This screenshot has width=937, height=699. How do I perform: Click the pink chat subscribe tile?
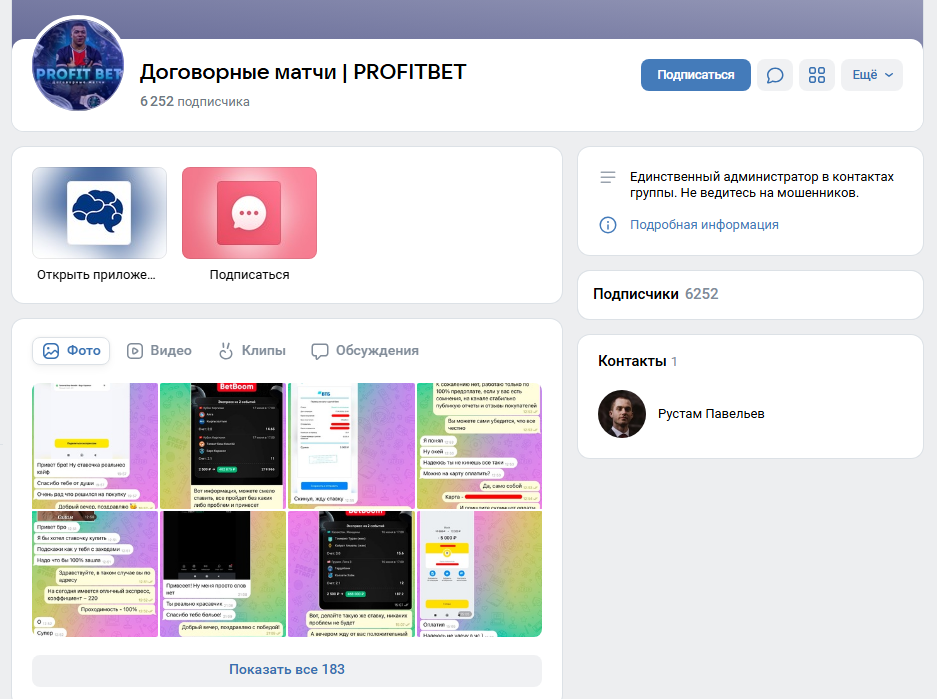249,213
